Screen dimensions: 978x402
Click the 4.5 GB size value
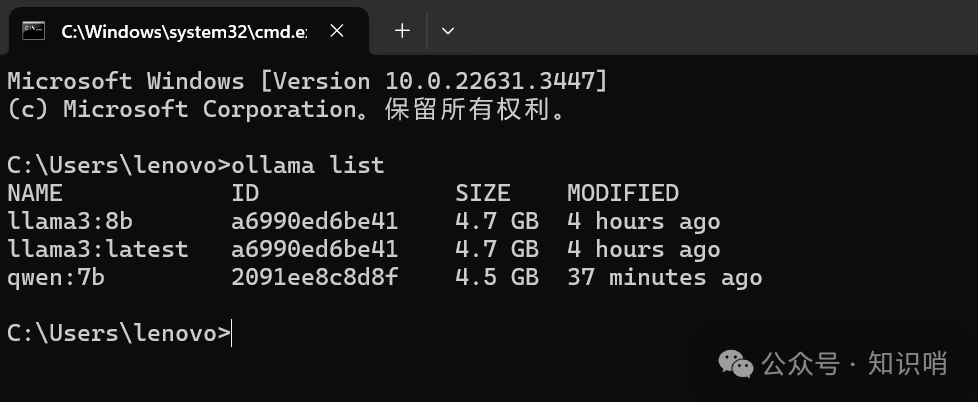(x=497, y=277)
